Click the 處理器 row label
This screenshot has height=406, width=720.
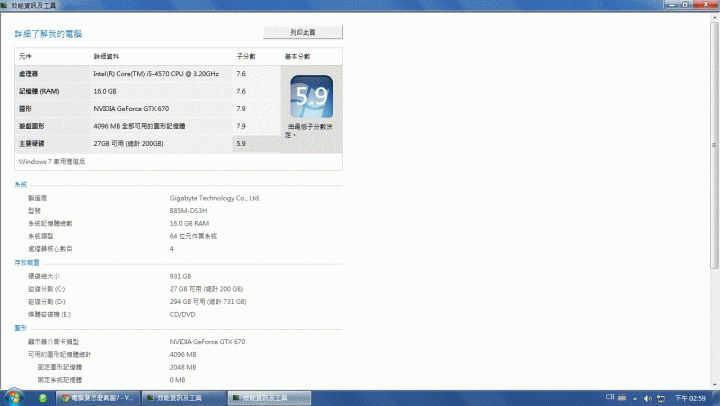[x=28, y=73]
